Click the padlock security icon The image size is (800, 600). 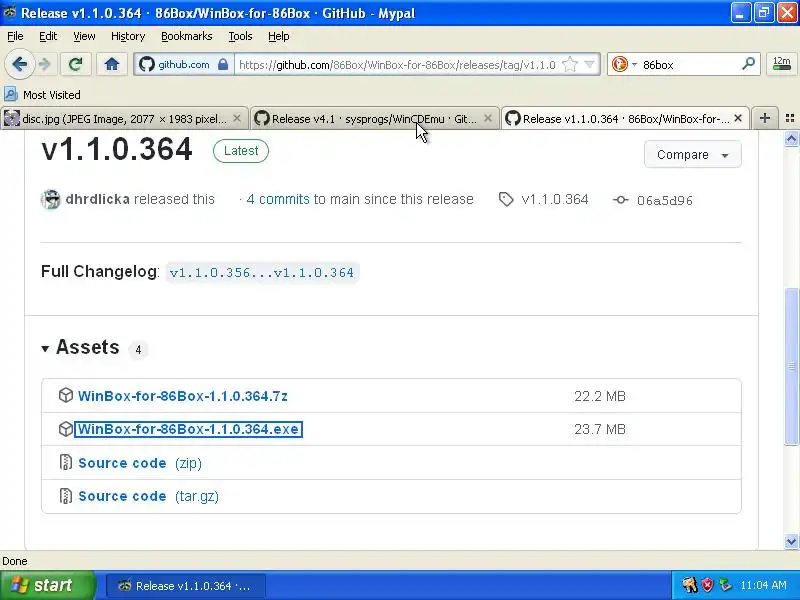click(x=223, y=64)
